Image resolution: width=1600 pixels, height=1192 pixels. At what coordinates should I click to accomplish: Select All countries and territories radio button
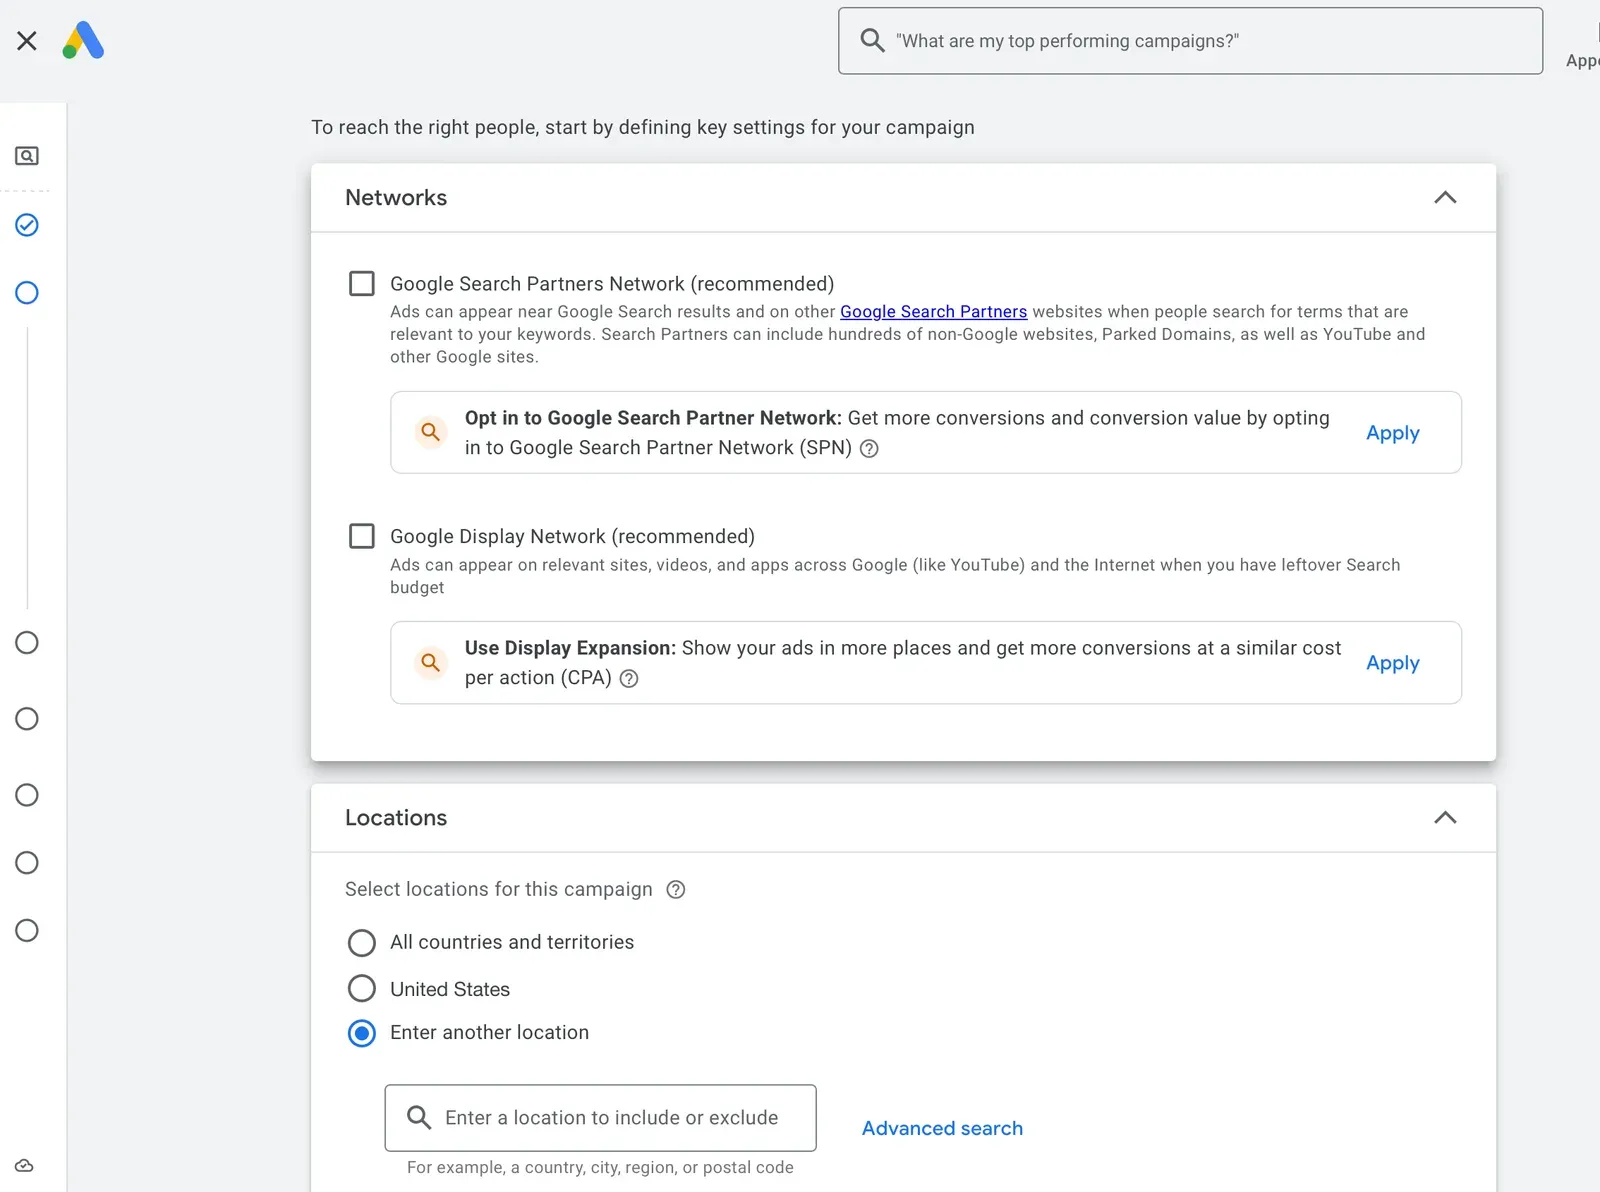tap(362, 943)
